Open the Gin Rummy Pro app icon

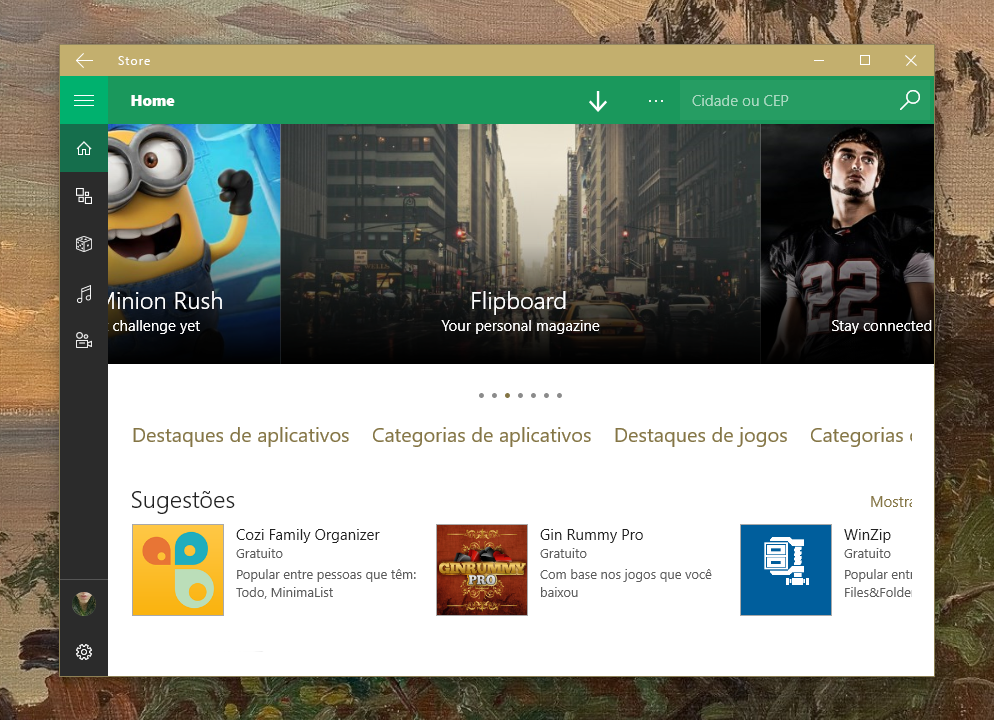point(482,570)
